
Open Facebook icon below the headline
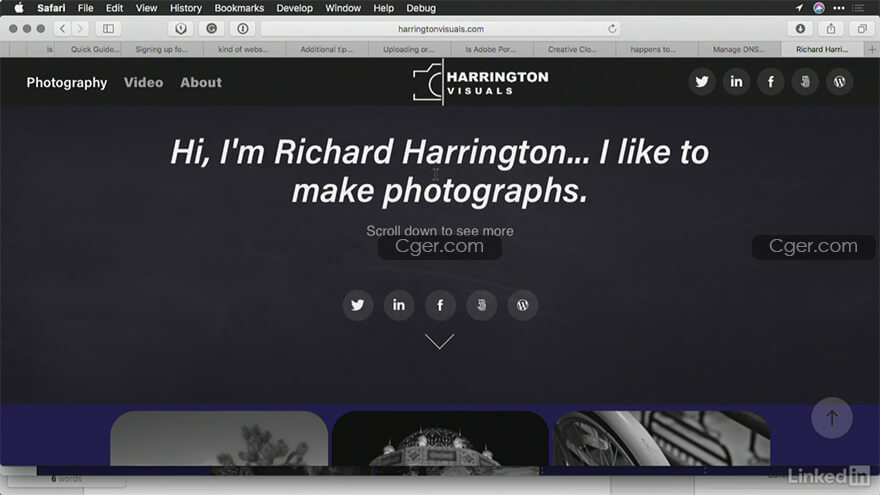pyautogui.click(x=440, y=305)
